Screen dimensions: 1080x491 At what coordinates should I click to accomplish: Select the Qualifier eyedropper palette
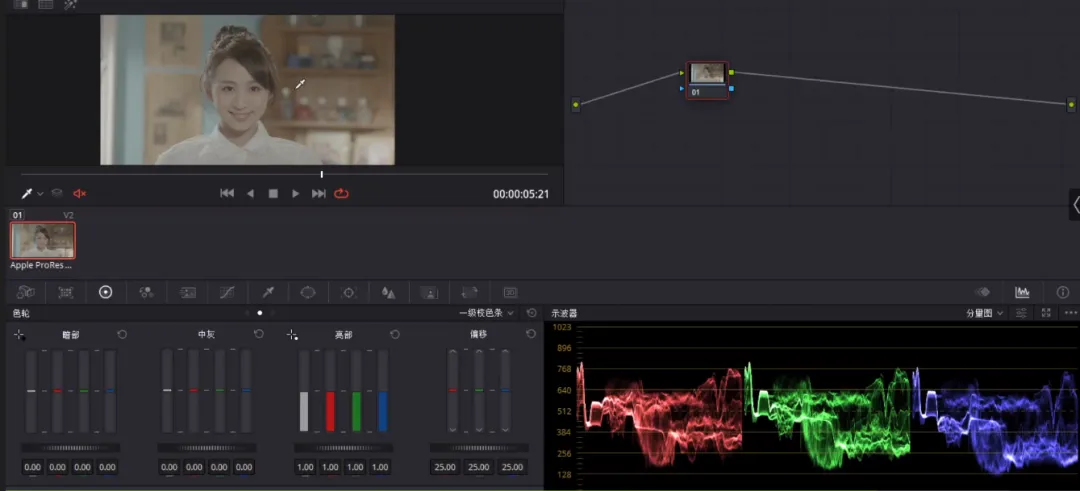pyautogui.click(x=268, y=292)
